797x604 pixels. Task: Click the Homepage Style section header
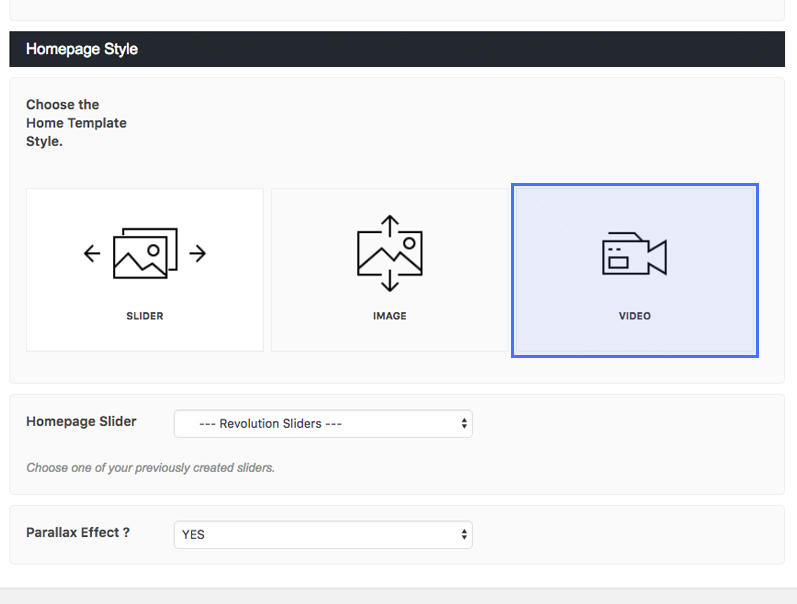pyautogui.click(x=82, y=49)
